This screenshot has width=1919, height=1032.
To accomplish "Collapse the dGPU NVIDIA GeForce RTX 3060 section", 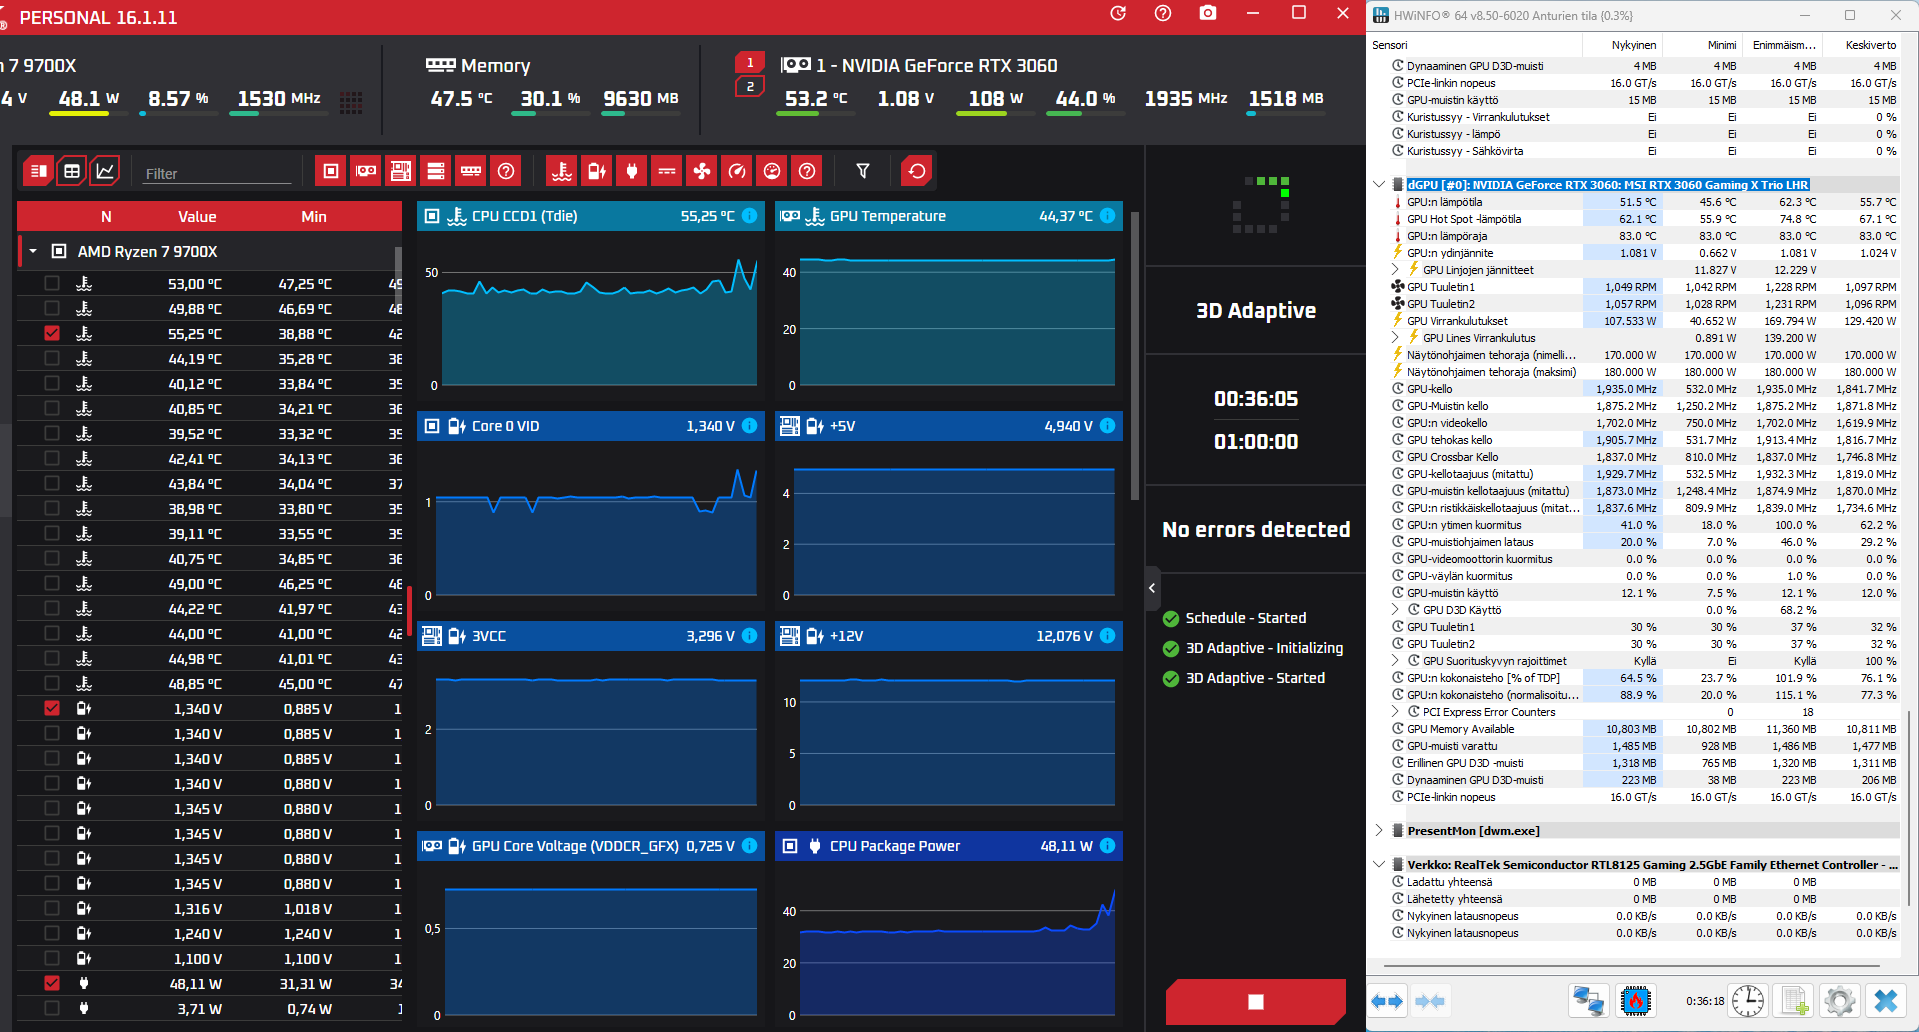I will (1379, 184).
